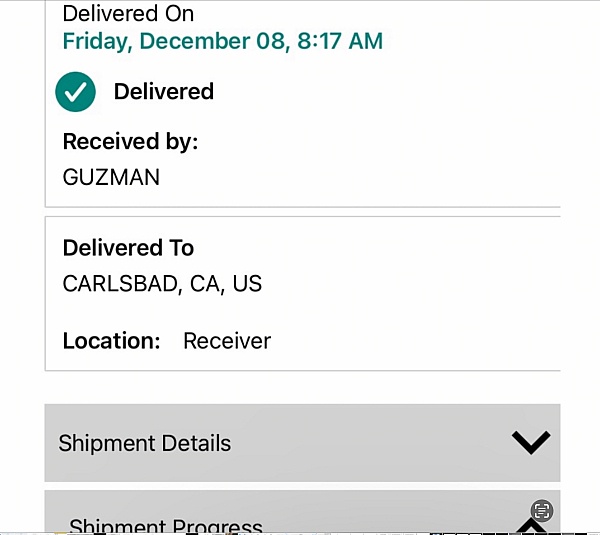The height and width of the screenshot is (535, 600).
Task: Select the "Received by:" label
Action: 130,142
